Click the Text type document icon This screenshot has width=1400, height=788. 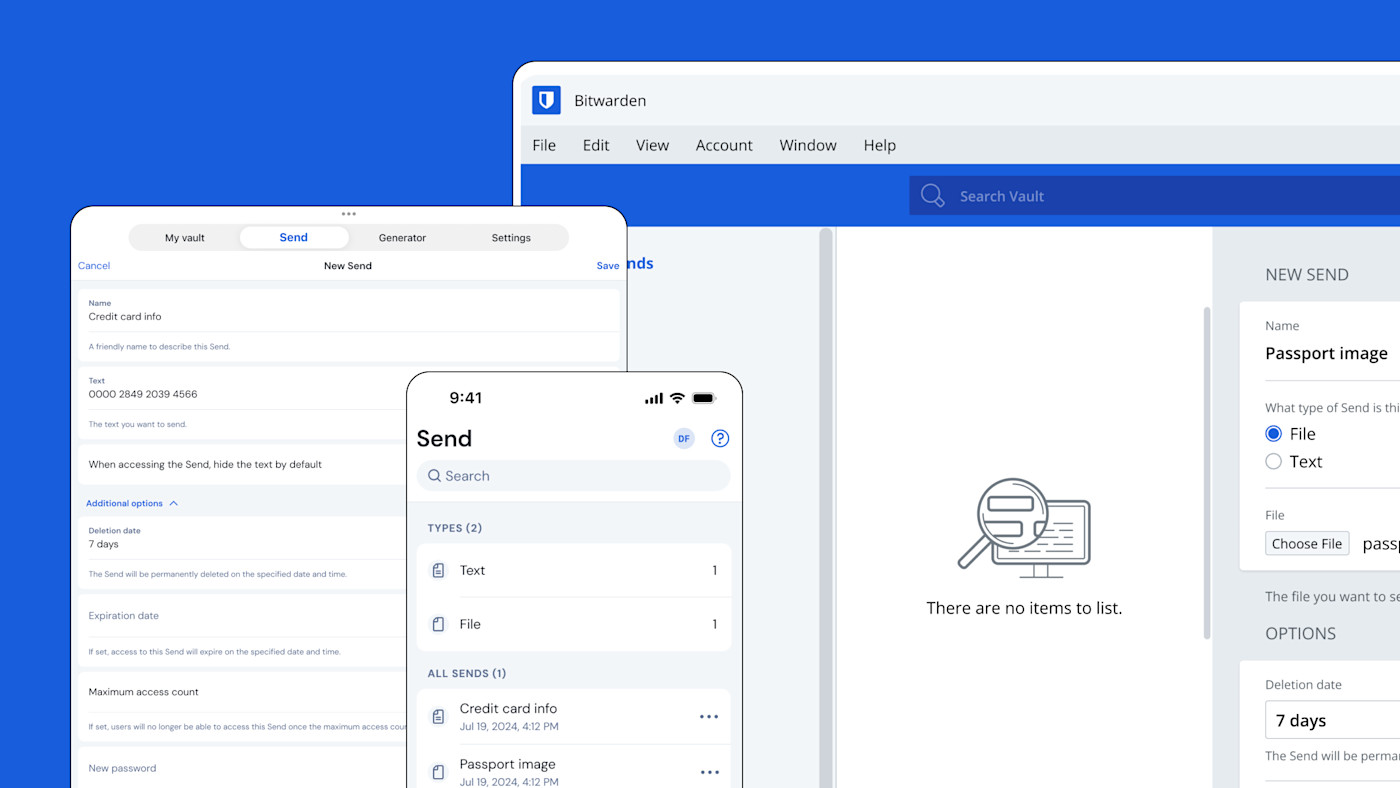pos(438,571)
